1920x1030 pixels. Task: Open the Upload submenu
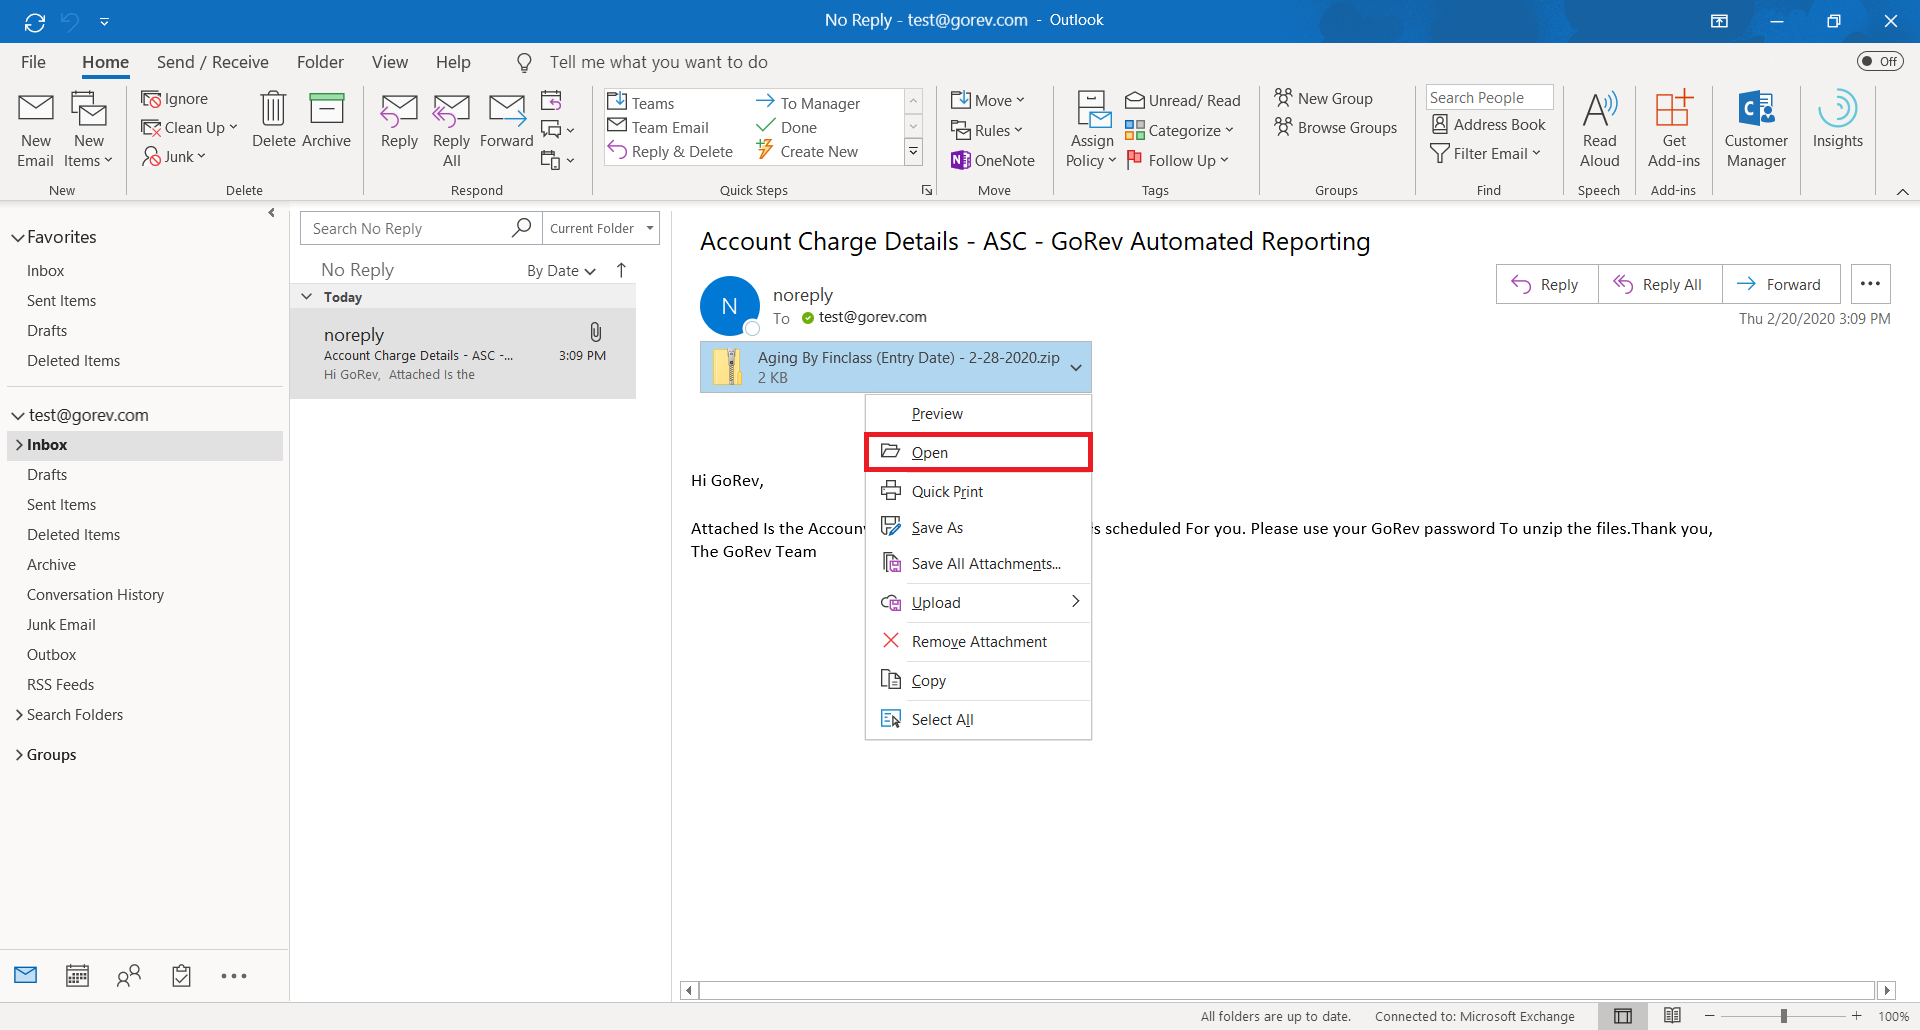978,602
